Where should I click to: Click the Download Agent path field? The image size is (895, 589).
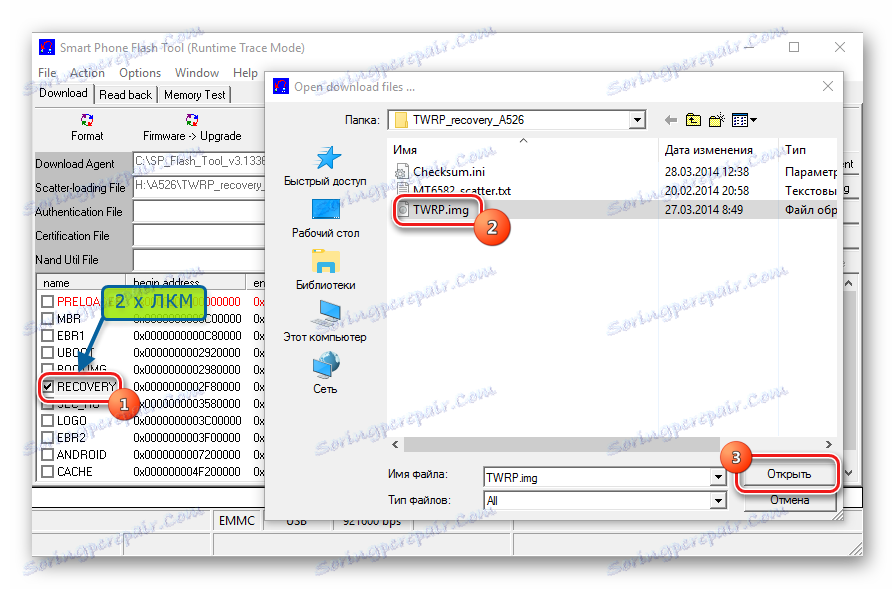(x=199, y=162)
